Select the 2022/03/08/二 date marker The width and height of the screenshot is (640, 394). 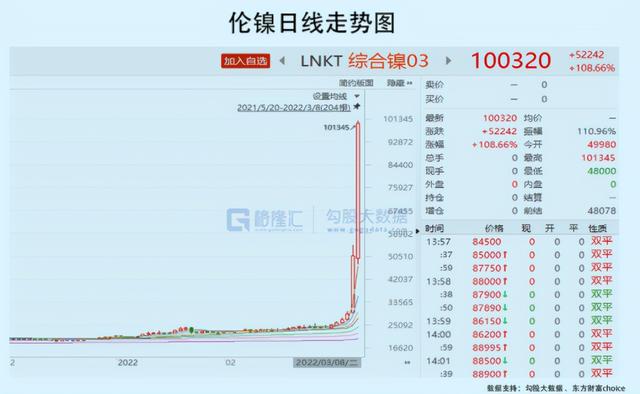327,363
